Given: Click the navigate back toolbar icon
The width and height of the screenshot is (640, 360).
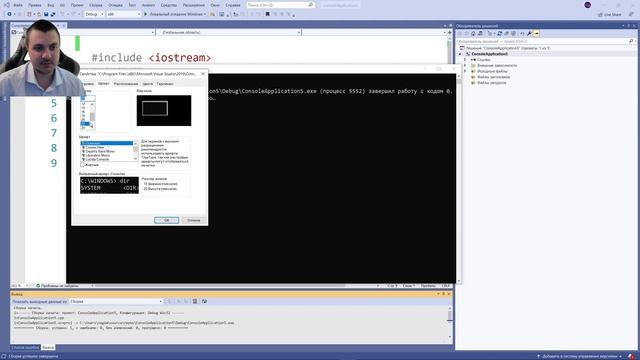Looking at the screenshot, I should click(9, 14).
